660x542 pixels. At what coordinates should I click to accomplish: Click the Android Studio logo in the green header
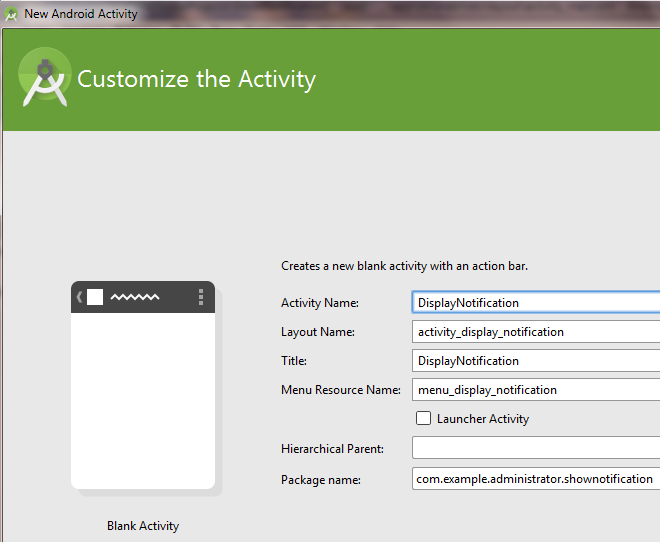pyautogui.click(x=45, y=79)
